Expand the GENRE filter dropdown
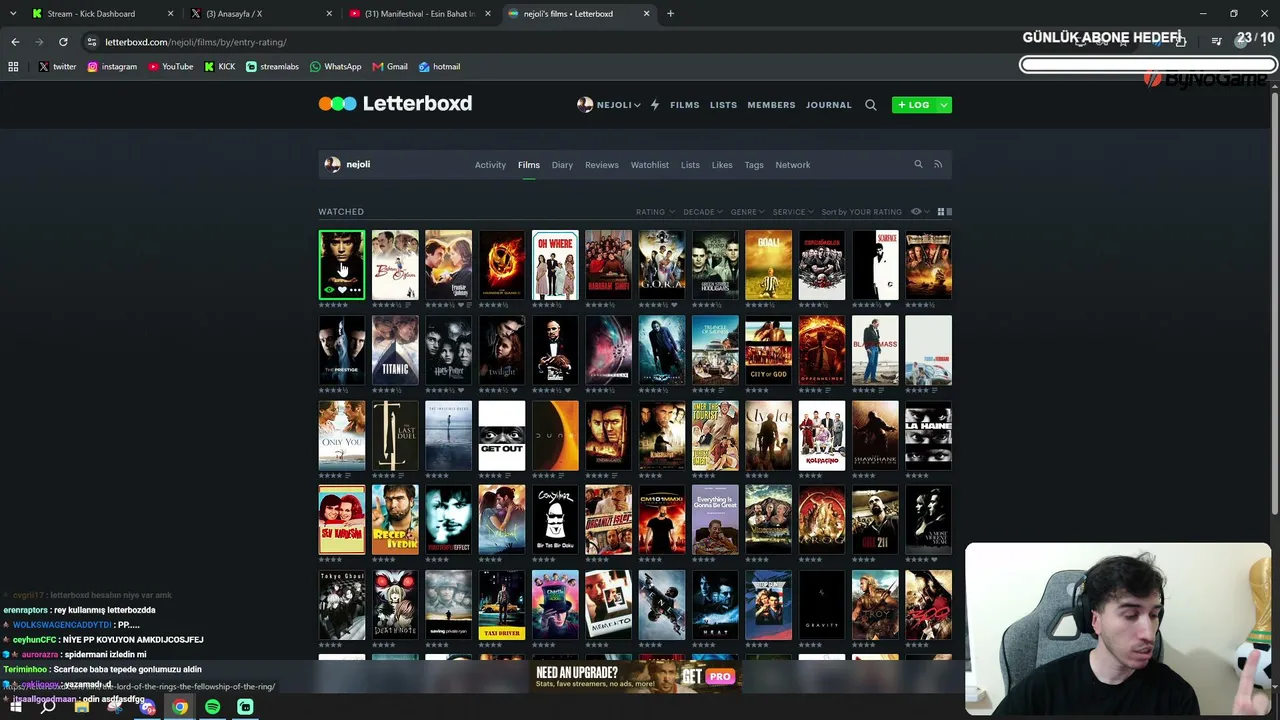 coord(747,212)
